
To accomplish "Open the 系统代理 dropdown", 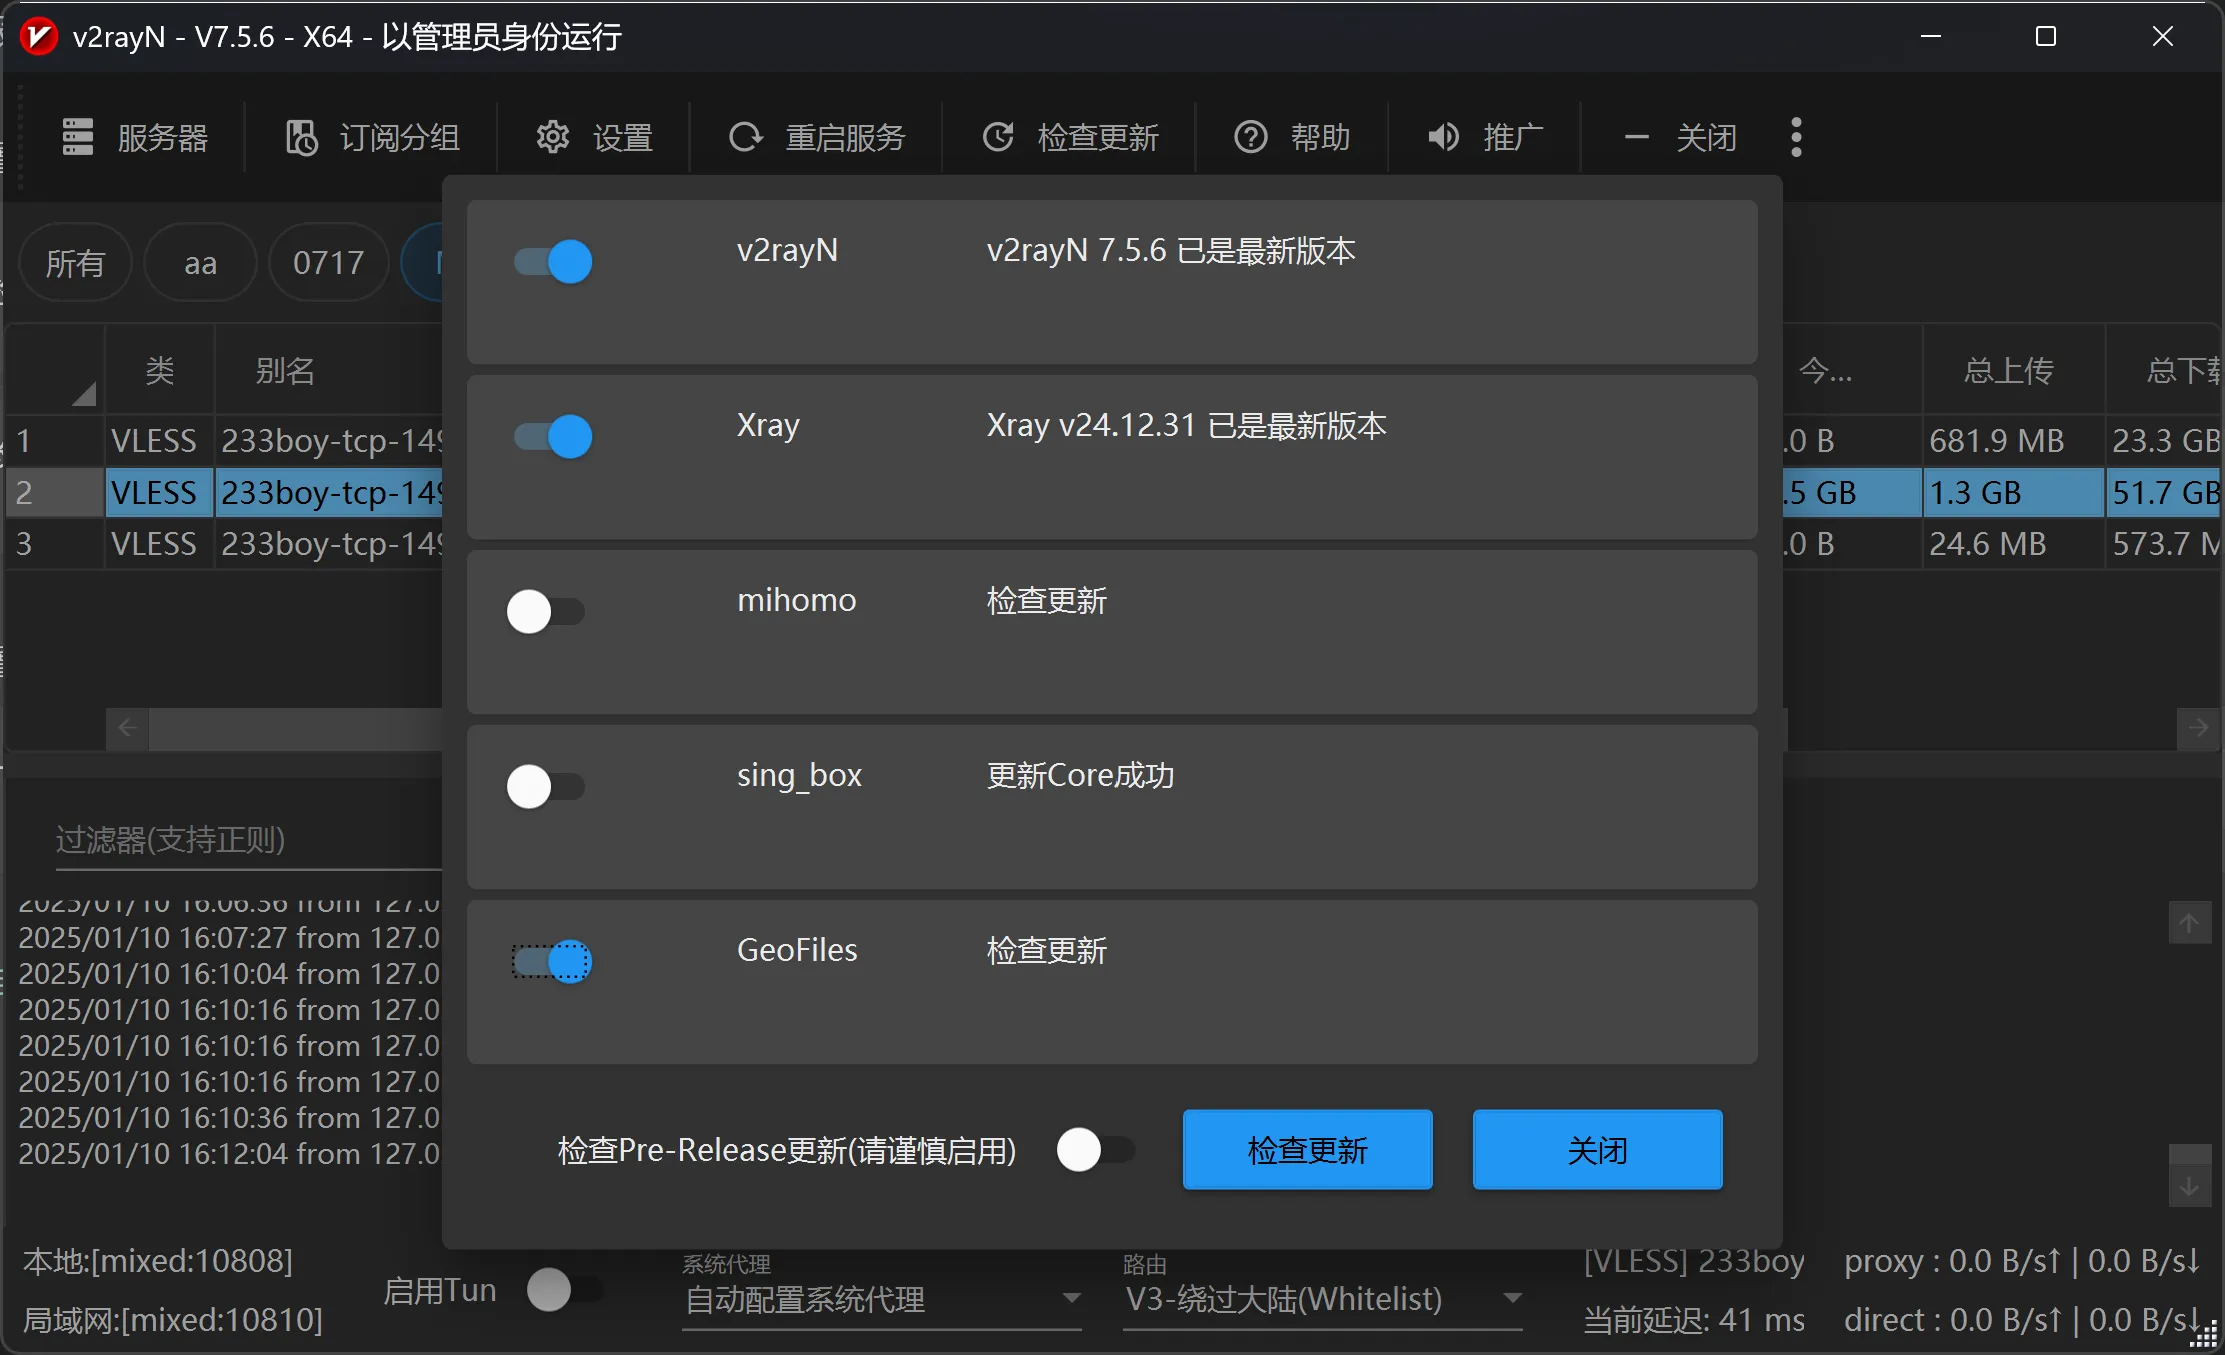I will (x=882, y=1299).
